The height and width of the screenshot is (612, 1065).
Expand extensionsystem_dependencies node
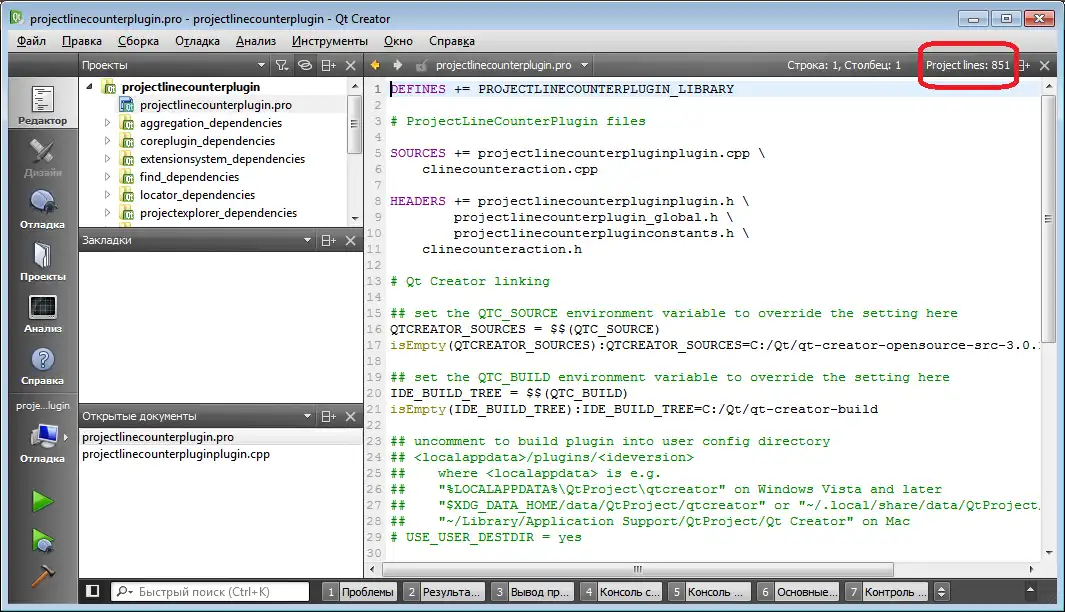click(107, 159)
